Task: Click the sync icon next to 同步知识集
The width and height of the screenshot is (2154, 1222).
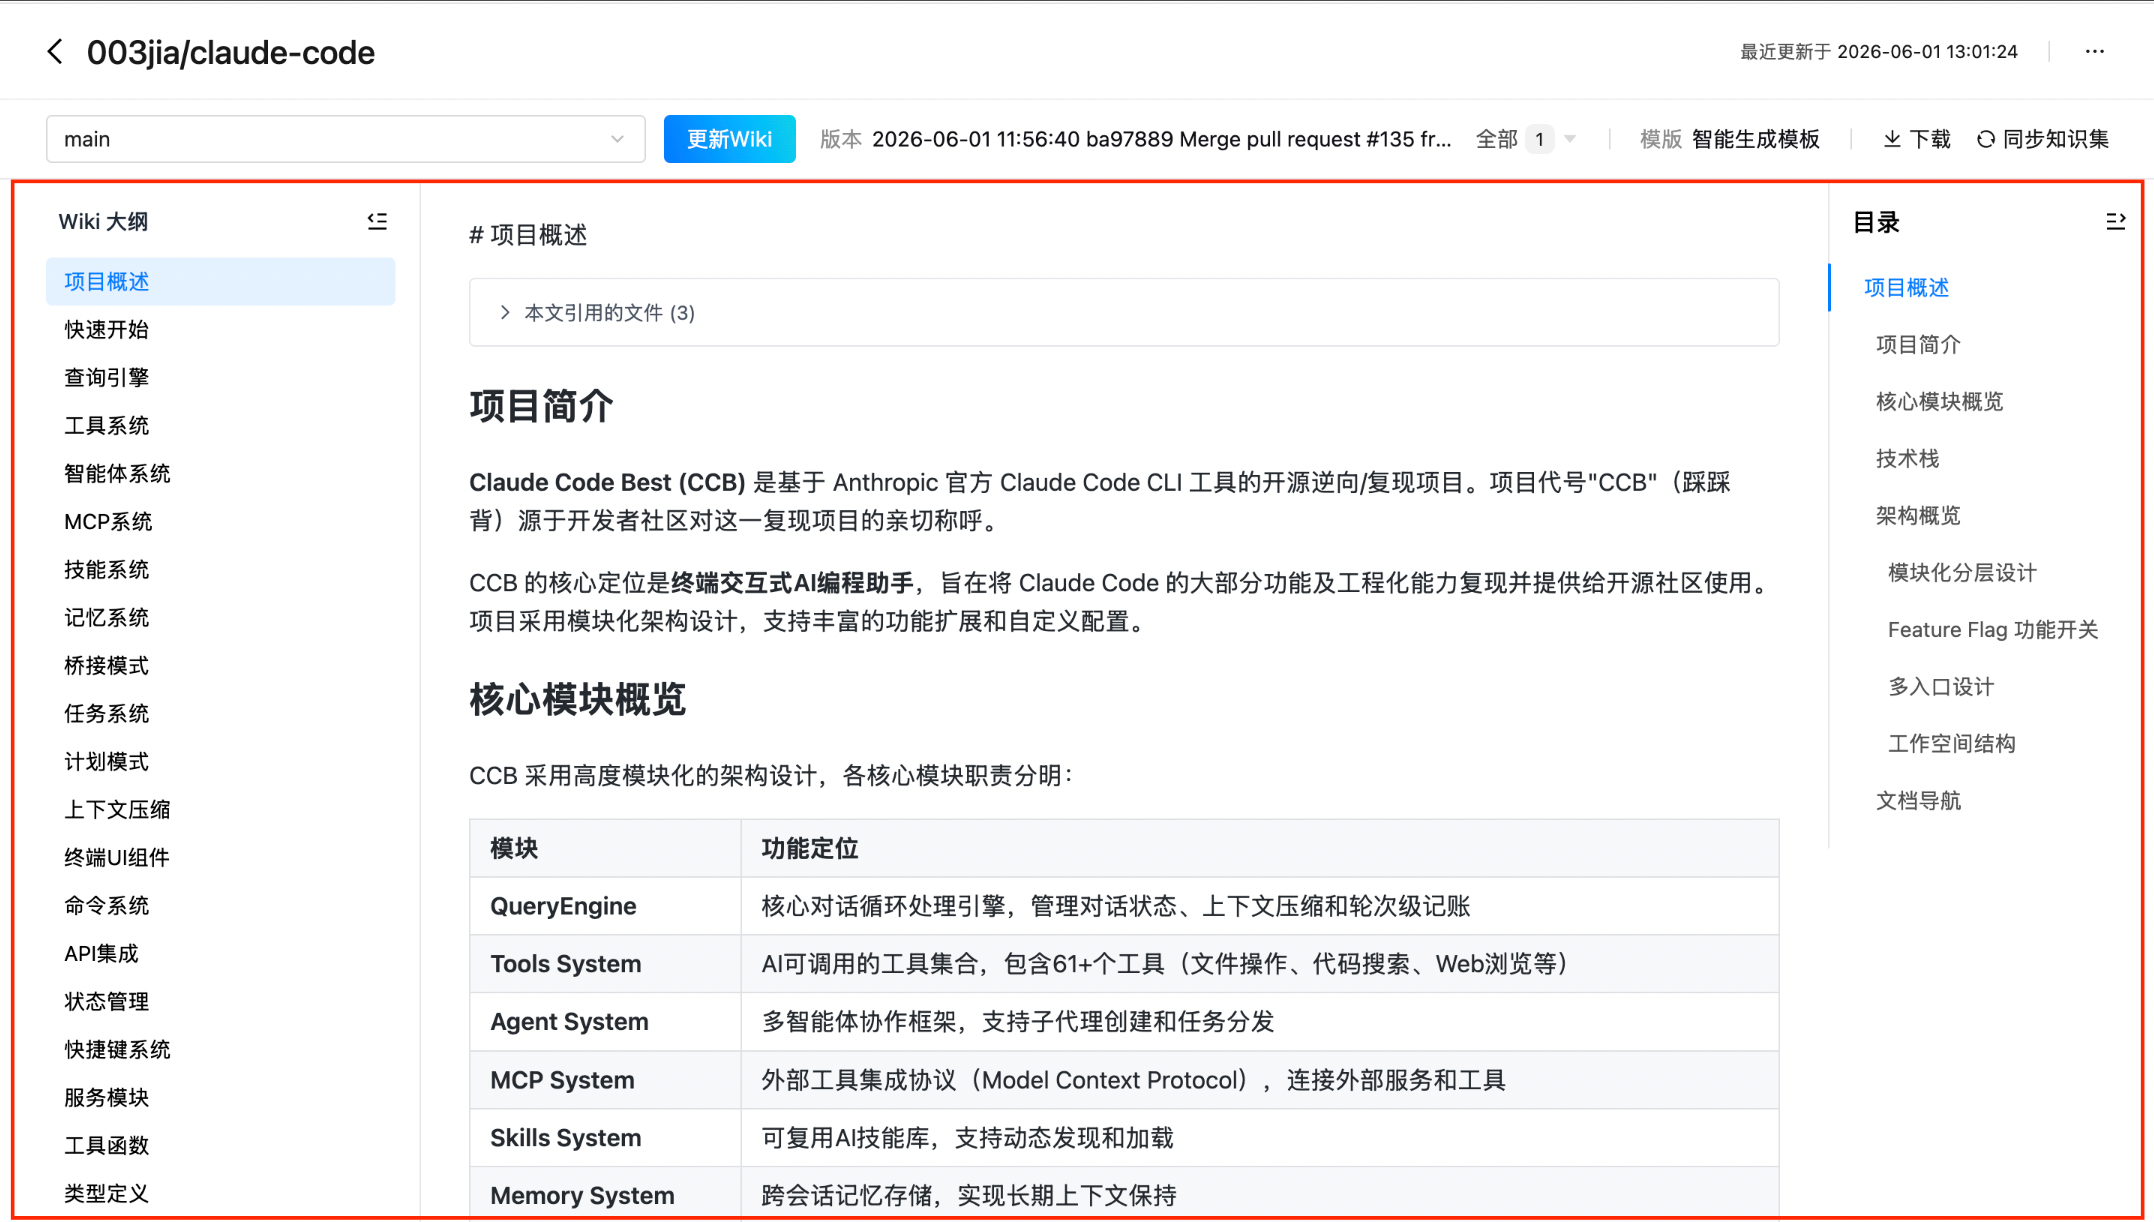Action: (1986, 139)
